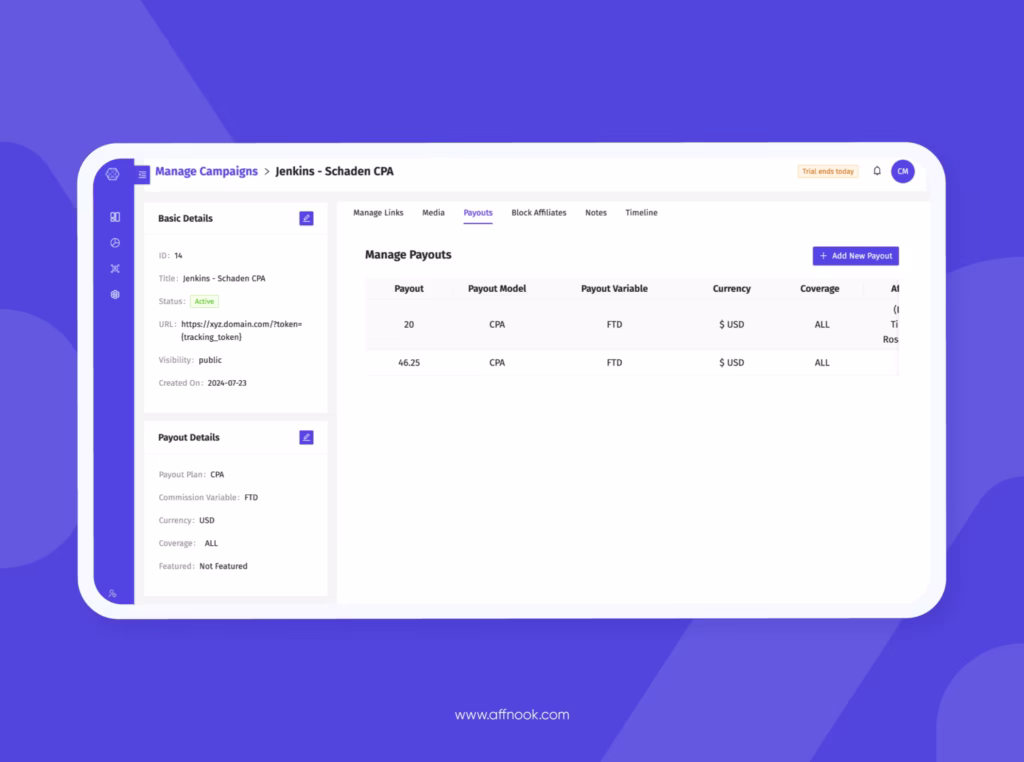The width and height of the screenshot is (1024, 762).
Task: Open the notifications bell icon
Action: point(877,171)
